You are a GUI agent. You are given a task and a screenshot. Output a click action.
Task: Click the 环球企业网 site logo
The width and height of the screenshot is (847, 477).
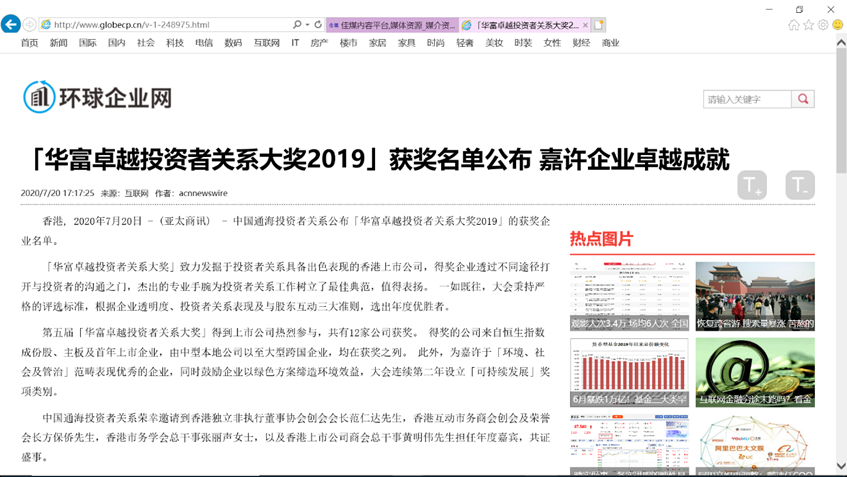click(97, 97)
